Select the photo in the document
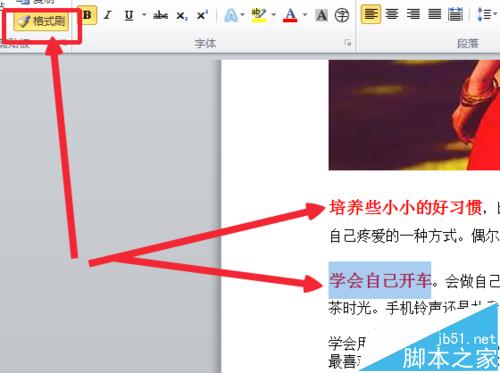This screenshot has height=373, width=500. [x=414, y=115]
